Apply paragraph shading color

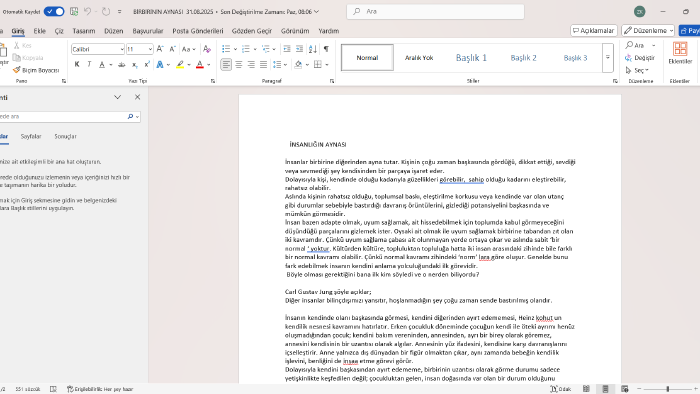pos(298,65)
